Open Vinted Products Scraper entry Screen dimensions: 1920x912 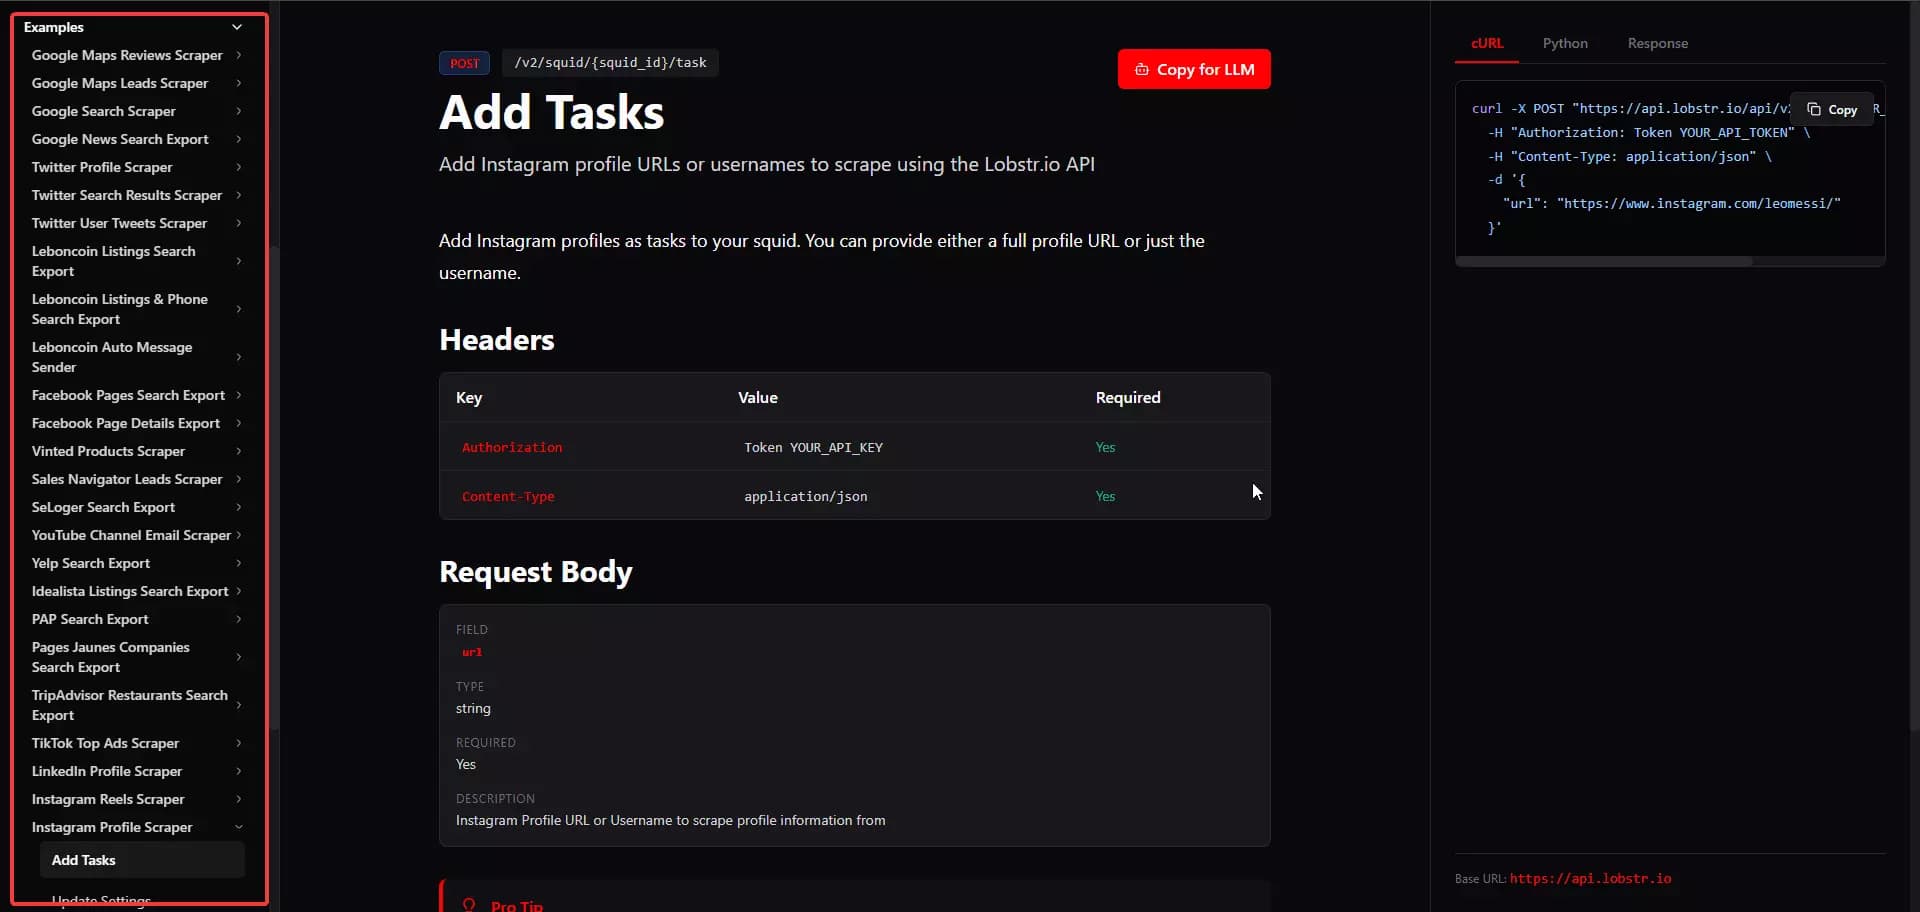[x=108, y=451]
